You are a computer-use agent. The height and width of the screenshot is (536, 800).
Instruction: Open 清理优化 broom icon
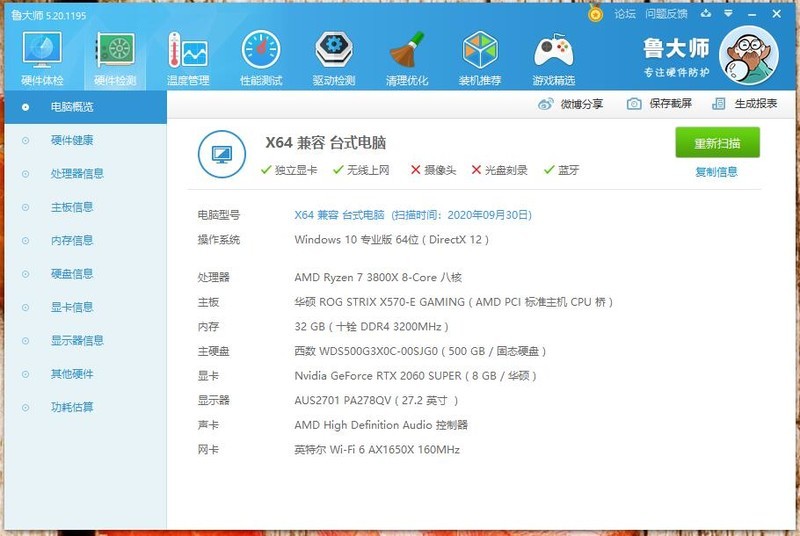pos(407,58)
